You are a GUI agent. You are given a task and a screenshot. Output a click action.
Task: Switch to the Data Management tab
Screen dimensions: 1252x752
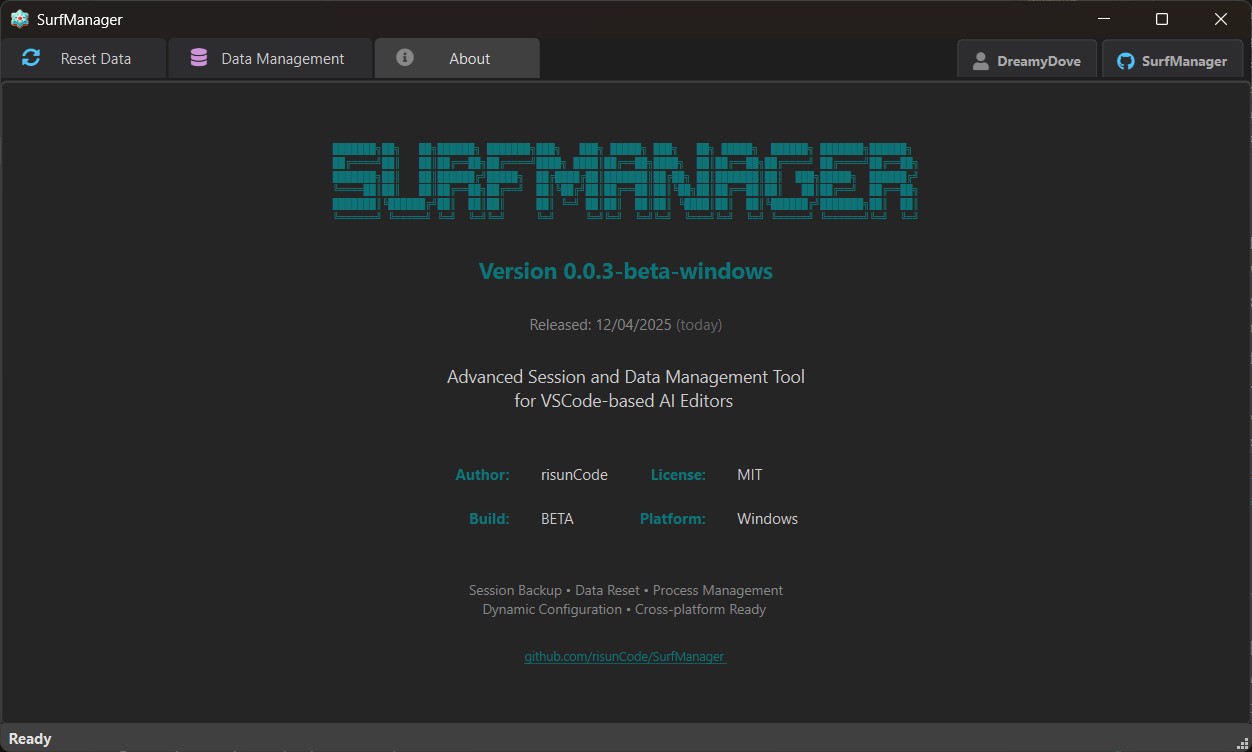coord(270,58)
